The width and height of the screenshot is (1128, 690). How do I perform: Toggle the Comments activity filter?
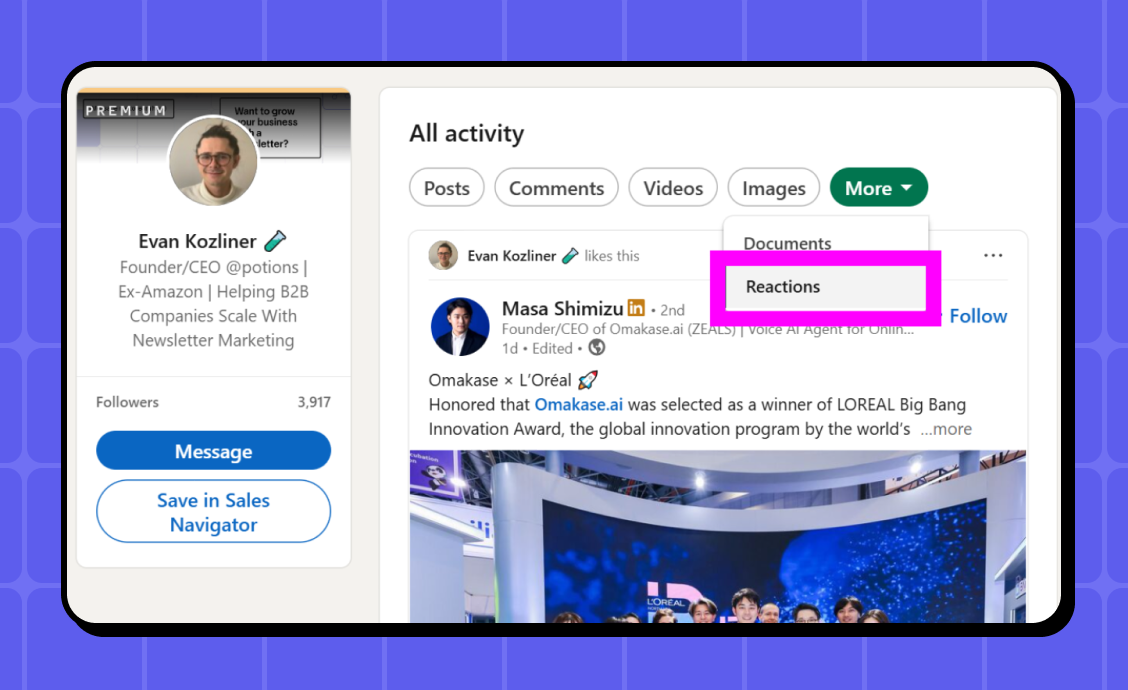pos(556,187)
